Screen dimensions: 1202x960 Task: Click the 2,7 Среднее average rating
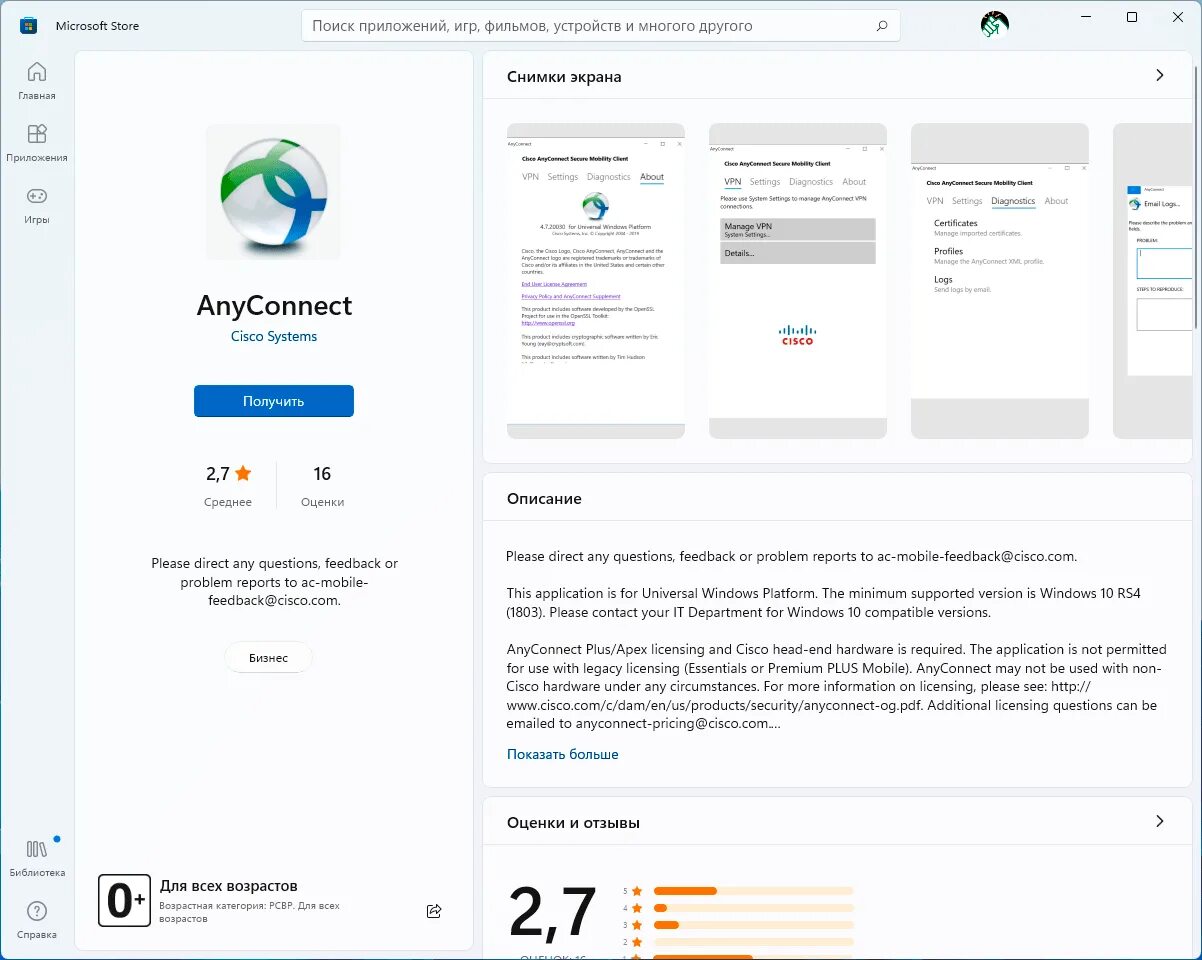pyautogui.click(x=228, y=486)
